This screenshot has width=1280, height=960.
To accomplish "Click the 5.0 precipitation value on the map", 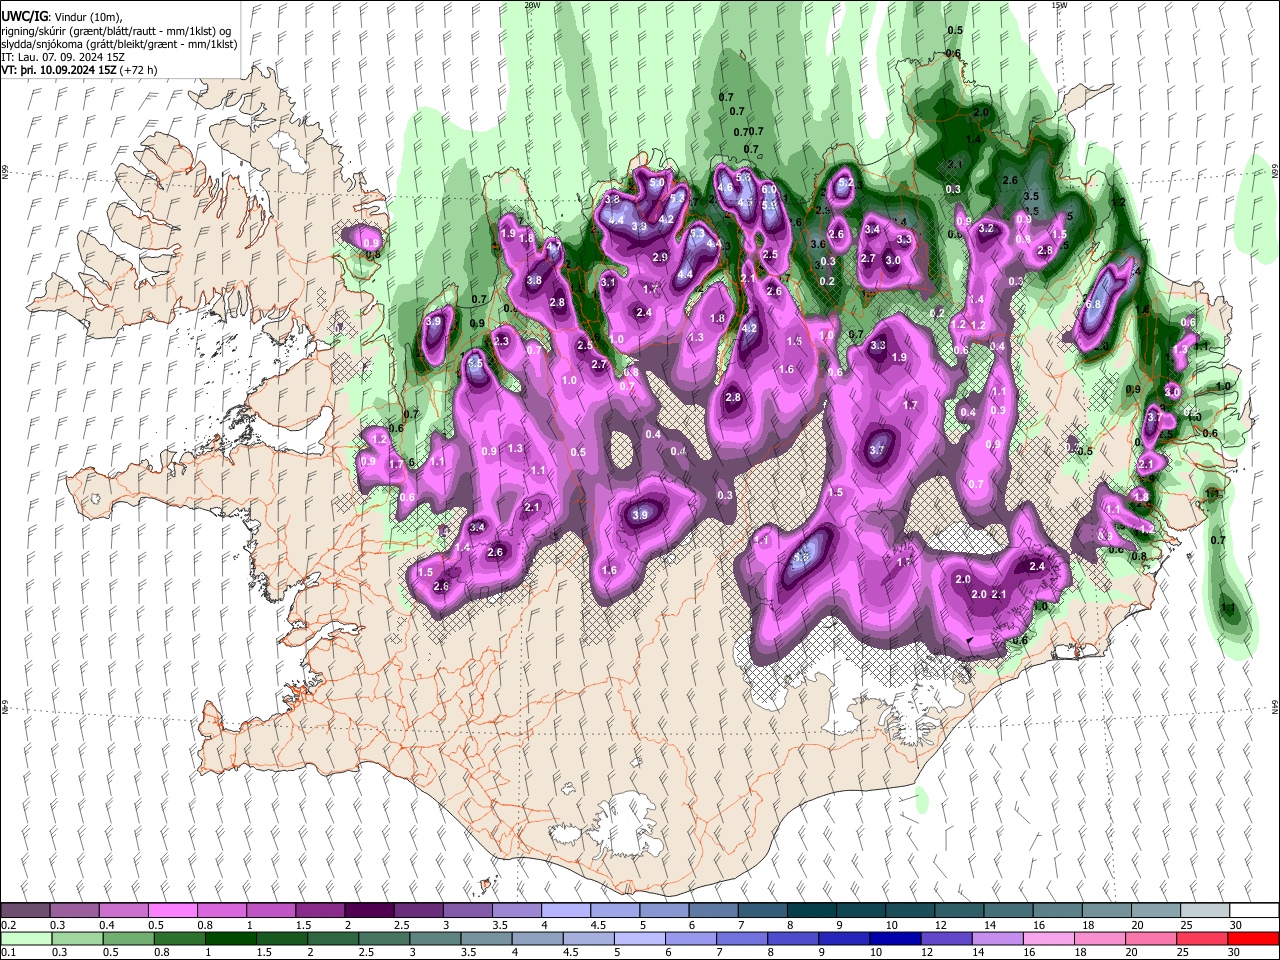I will [657, 184].
